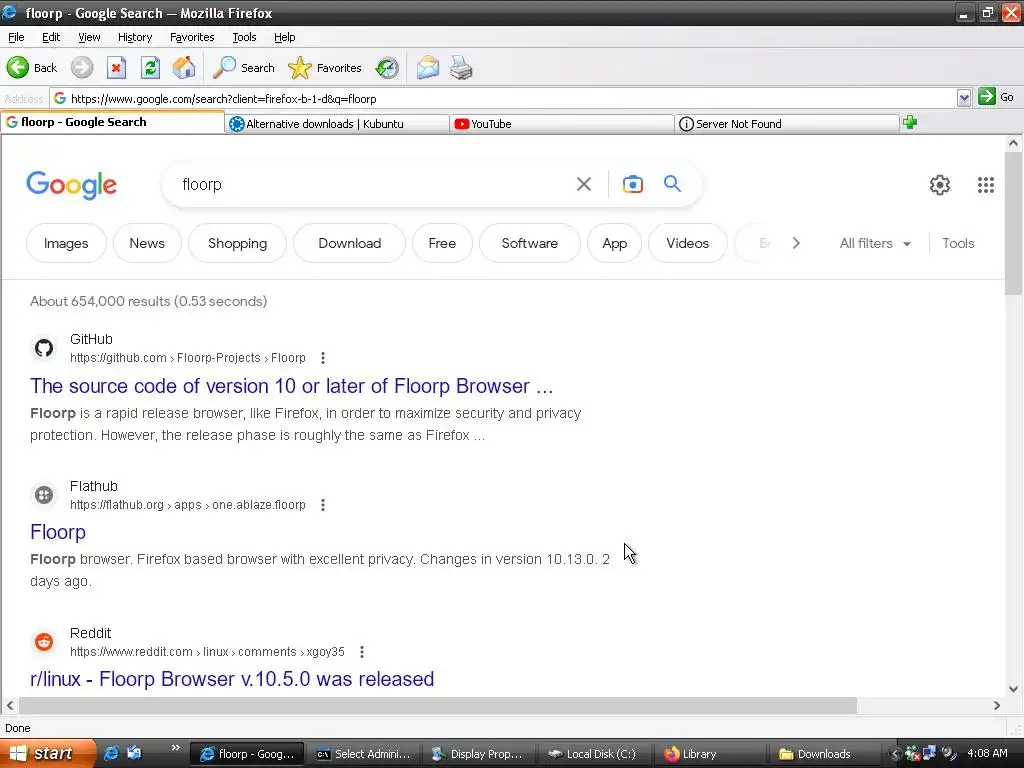
Task: Select the Download filter chip
Action: pyautogui.click(x=349, y=243)
